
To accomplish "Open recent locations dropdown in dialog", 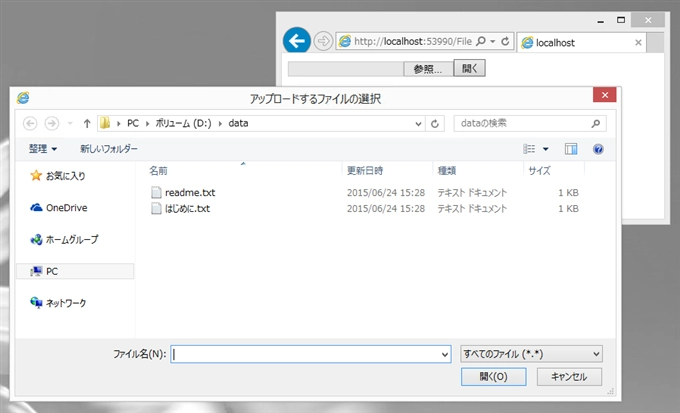I will [70, 124].
